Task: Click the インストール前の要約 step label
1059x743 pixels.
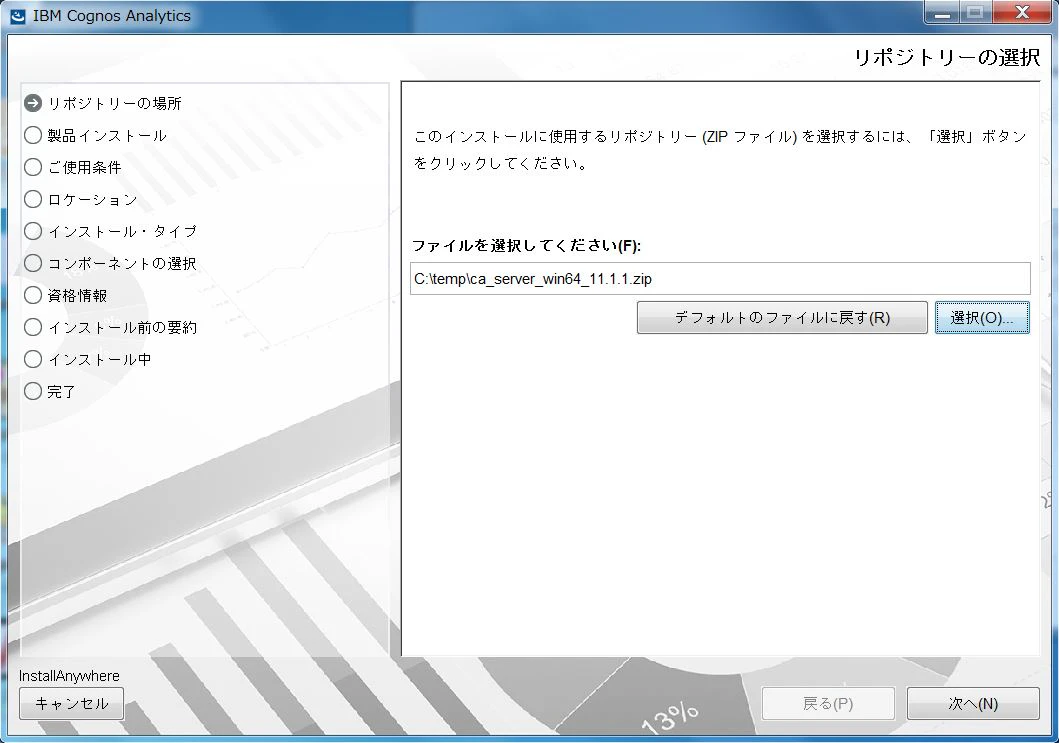Action: (x=122, y=327)
